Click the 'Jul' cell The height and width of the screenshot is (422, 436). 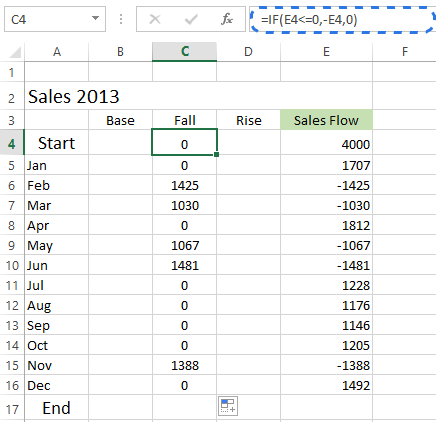[x=57, y=285]
